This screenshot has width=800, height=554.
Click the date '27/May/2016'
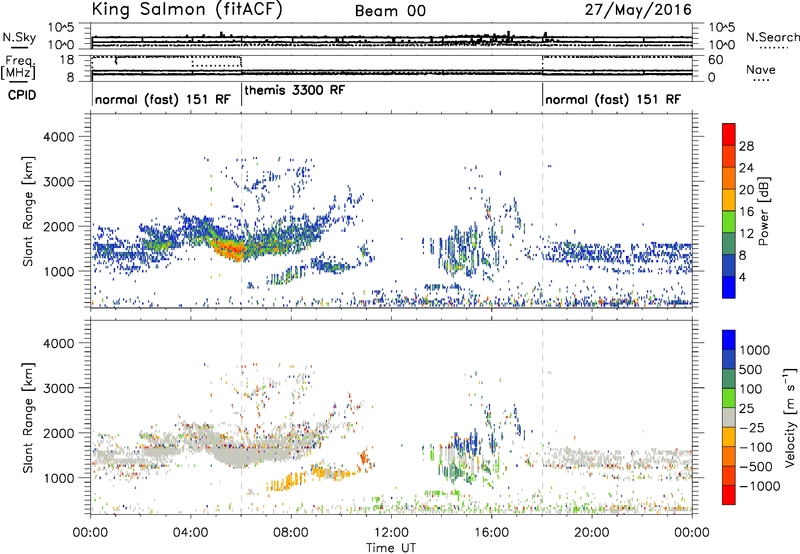(638, 10)
